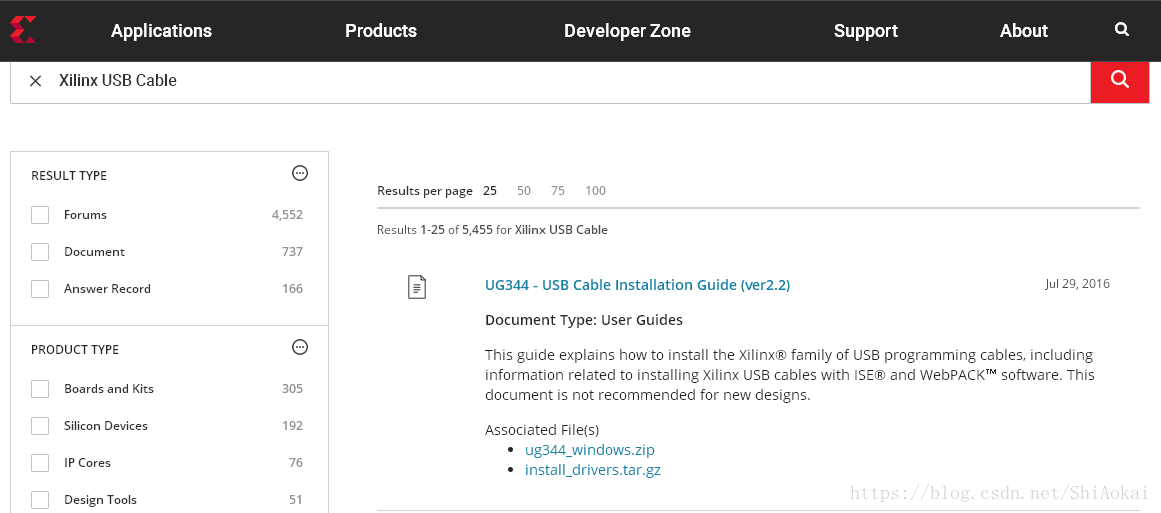
Task: Check the Answer Record filter checkbox
Action: 40,289
